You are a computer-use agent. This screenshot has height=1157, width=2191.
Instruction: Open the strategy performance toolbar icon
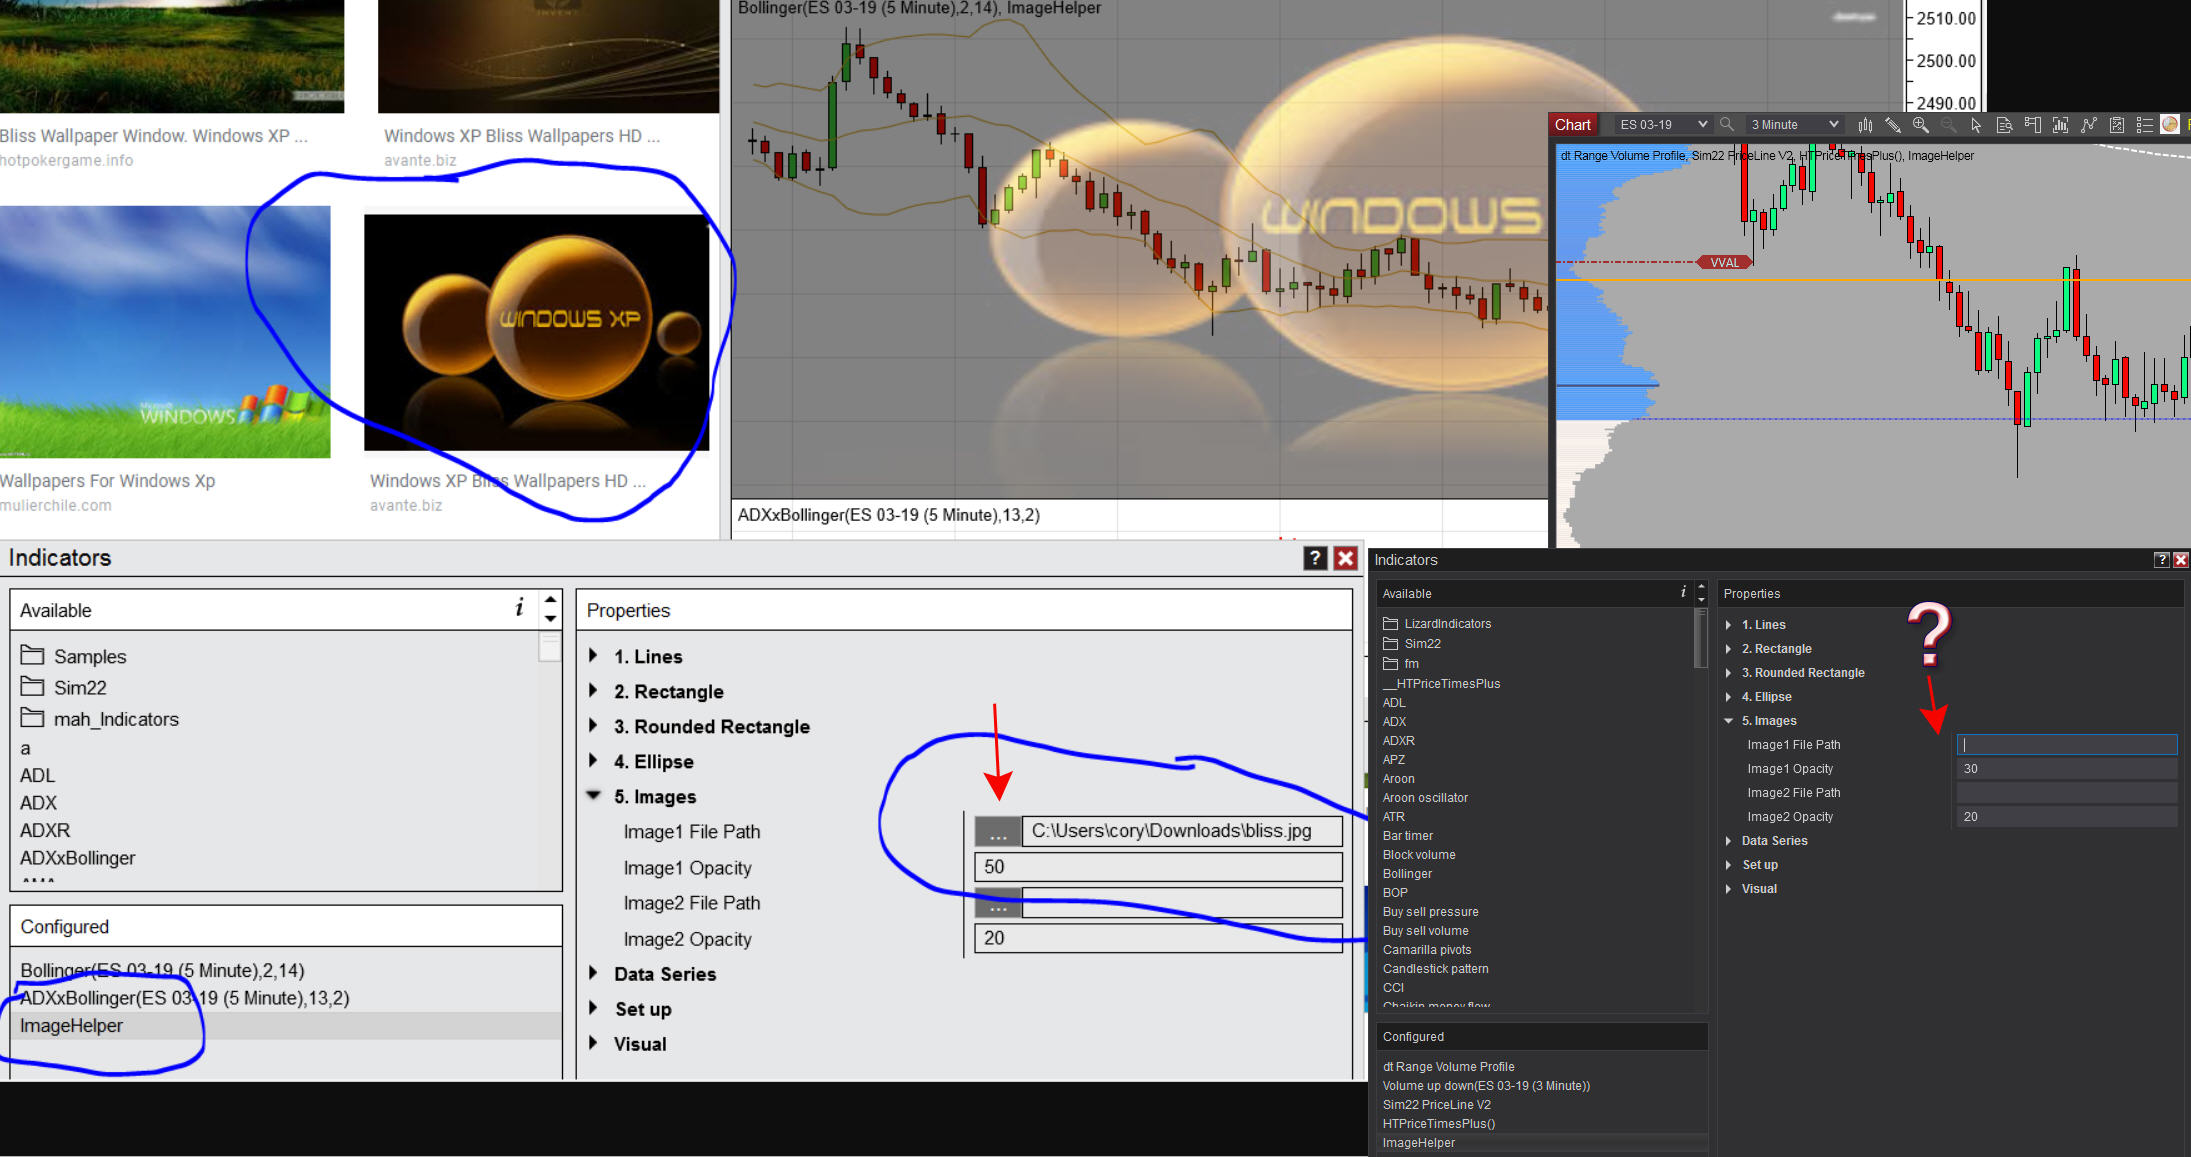point(2116,125)
